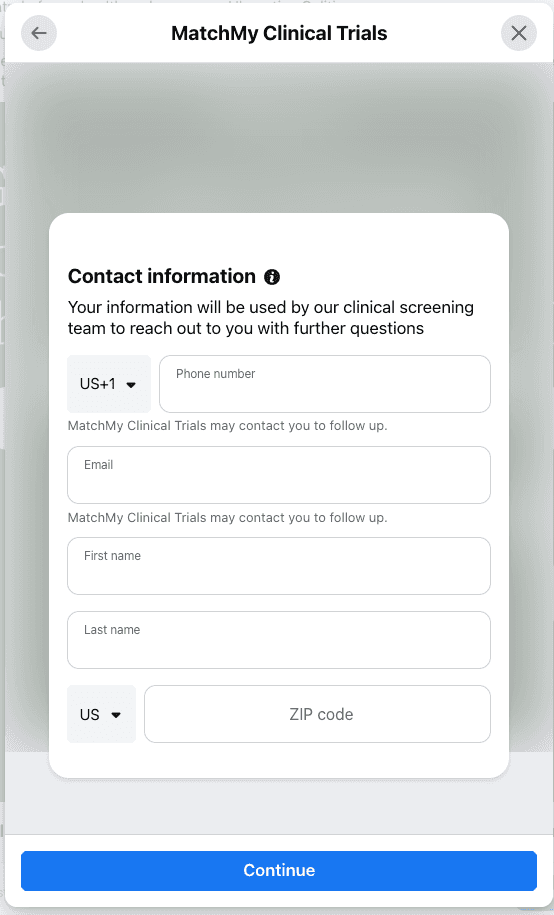Select the Contact information heading
Screen dimensions: 554x915
[x=162, y=276]
